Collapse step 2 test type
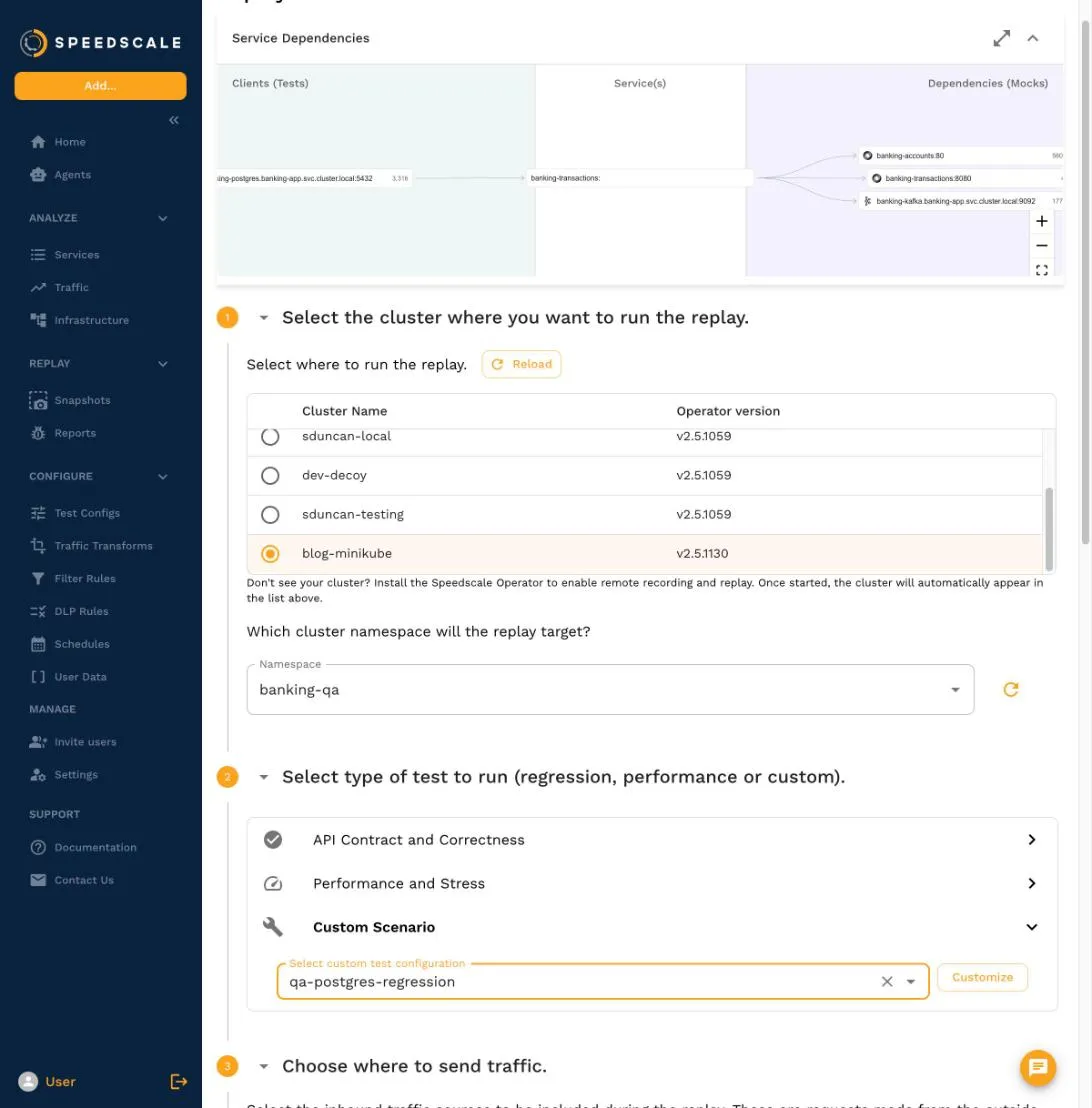 [264, 777]
